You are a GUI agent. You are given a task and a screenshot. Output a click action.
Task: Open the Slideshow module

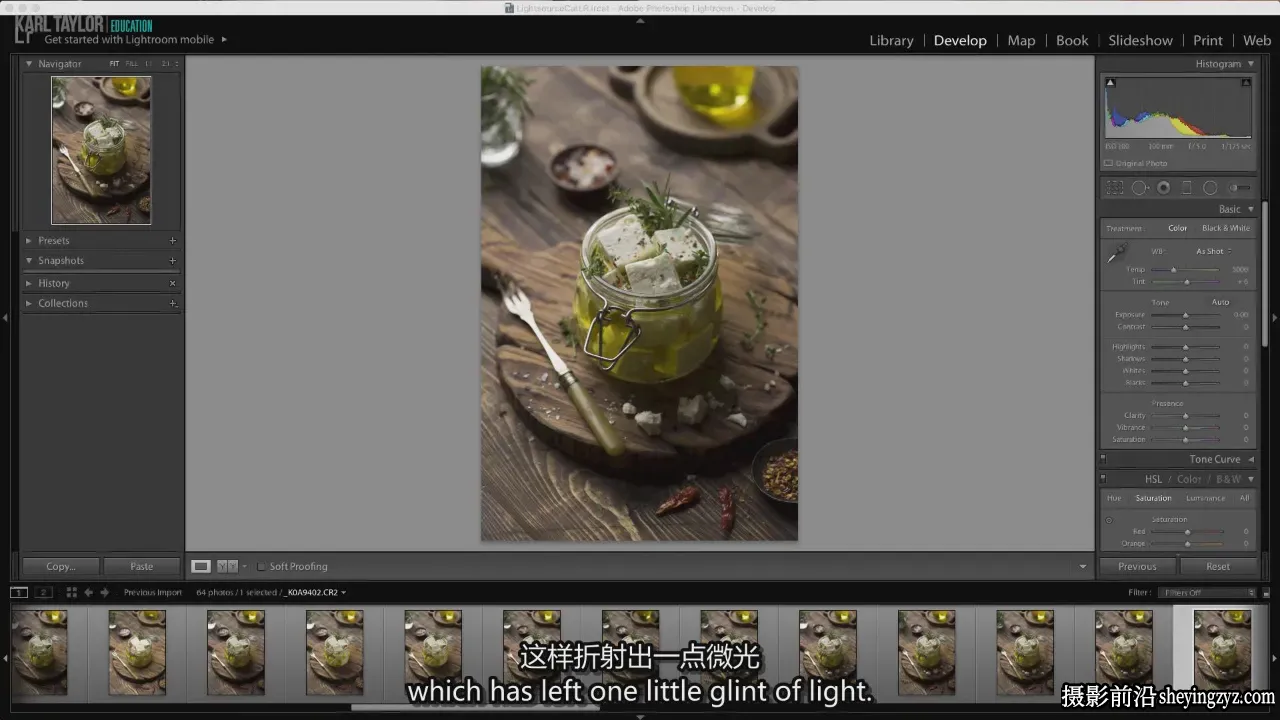coord(1140,40)
